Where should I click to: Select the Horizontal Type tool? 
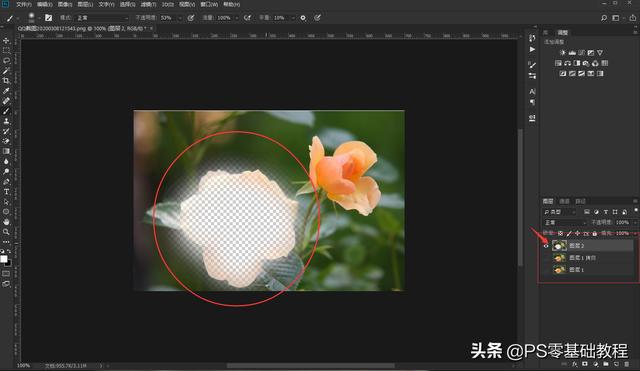[x=6, y=191]
